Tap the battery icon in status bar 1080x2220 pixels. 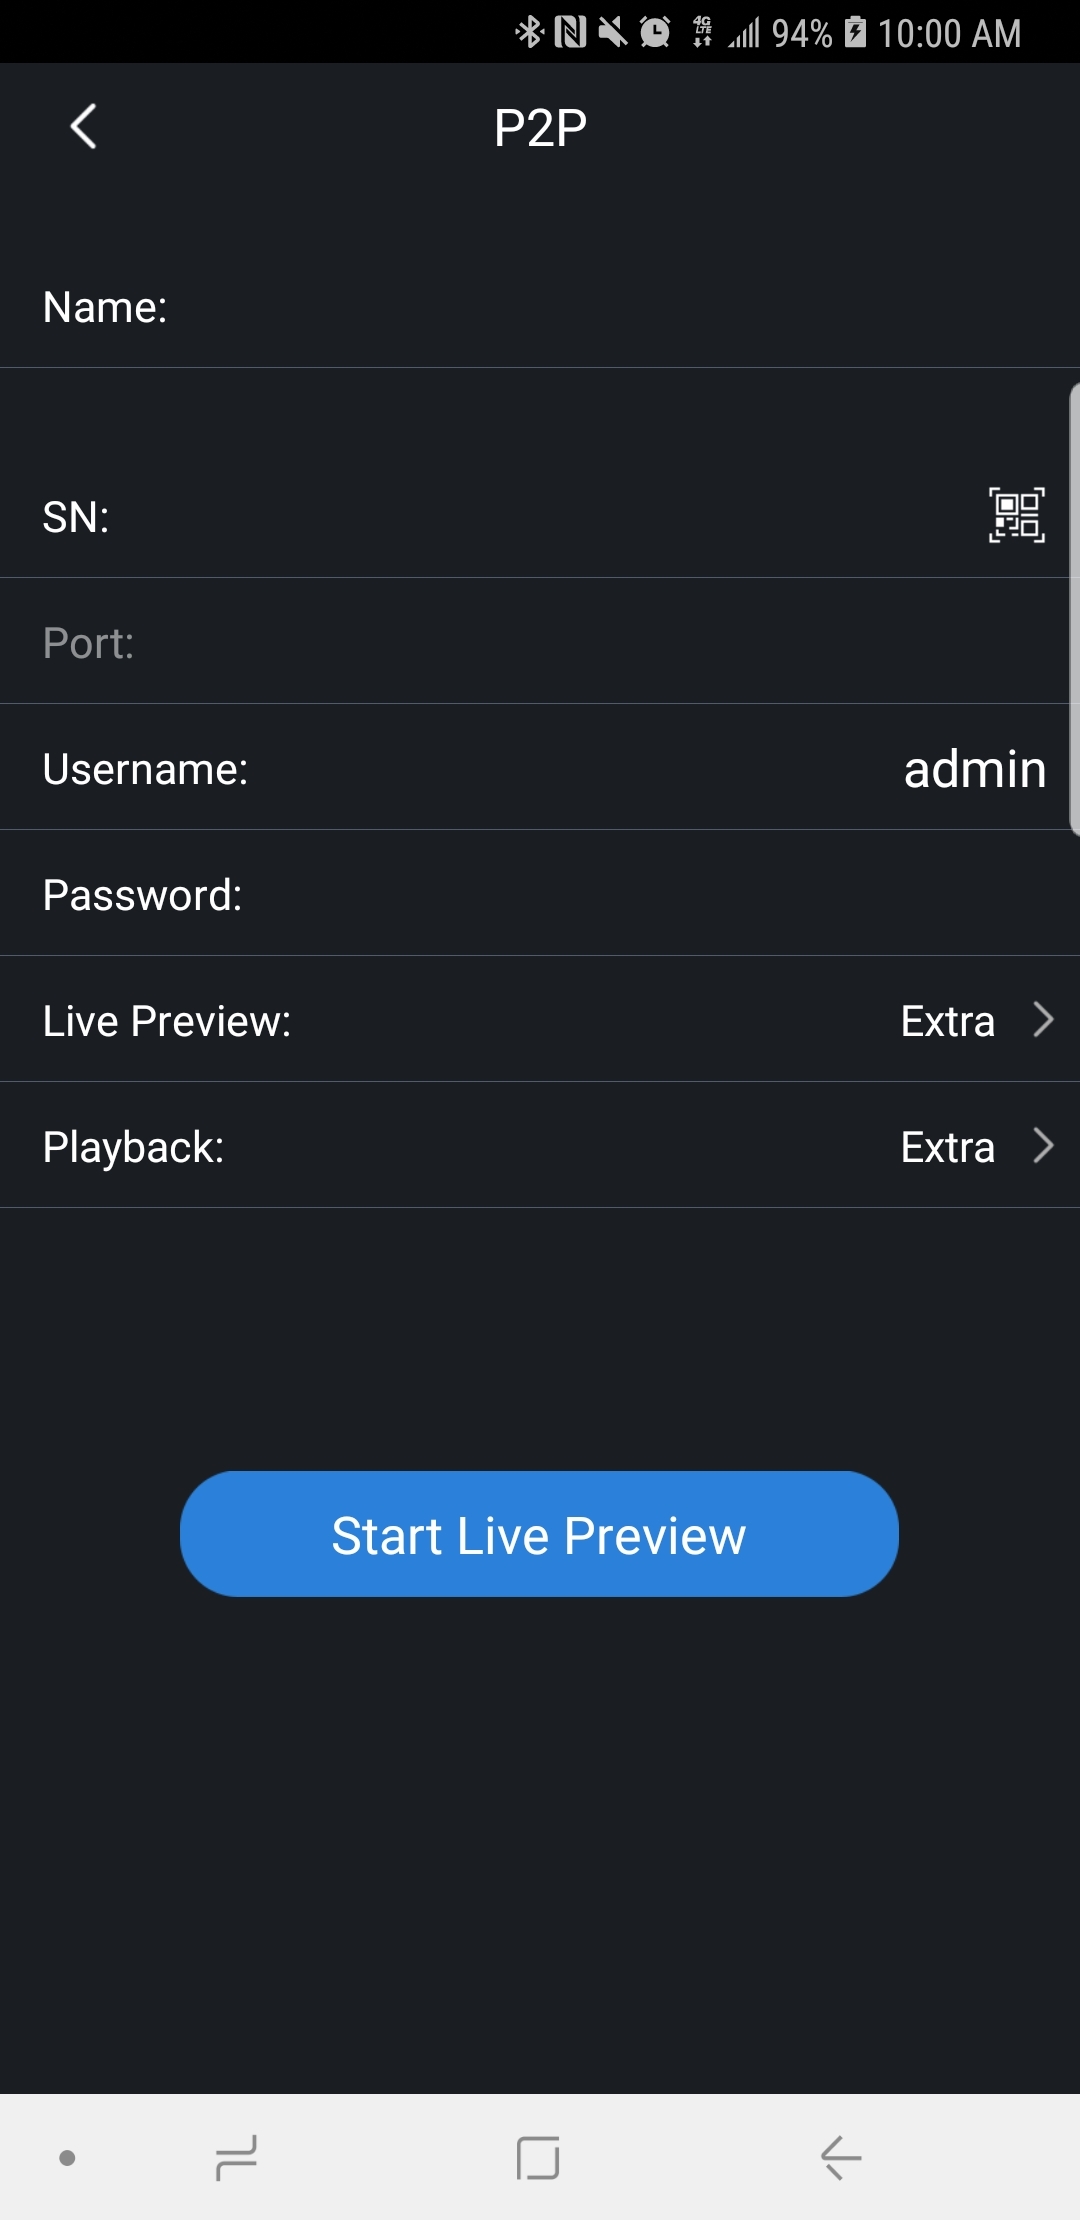pyautogui.click(x=856, y=33)
